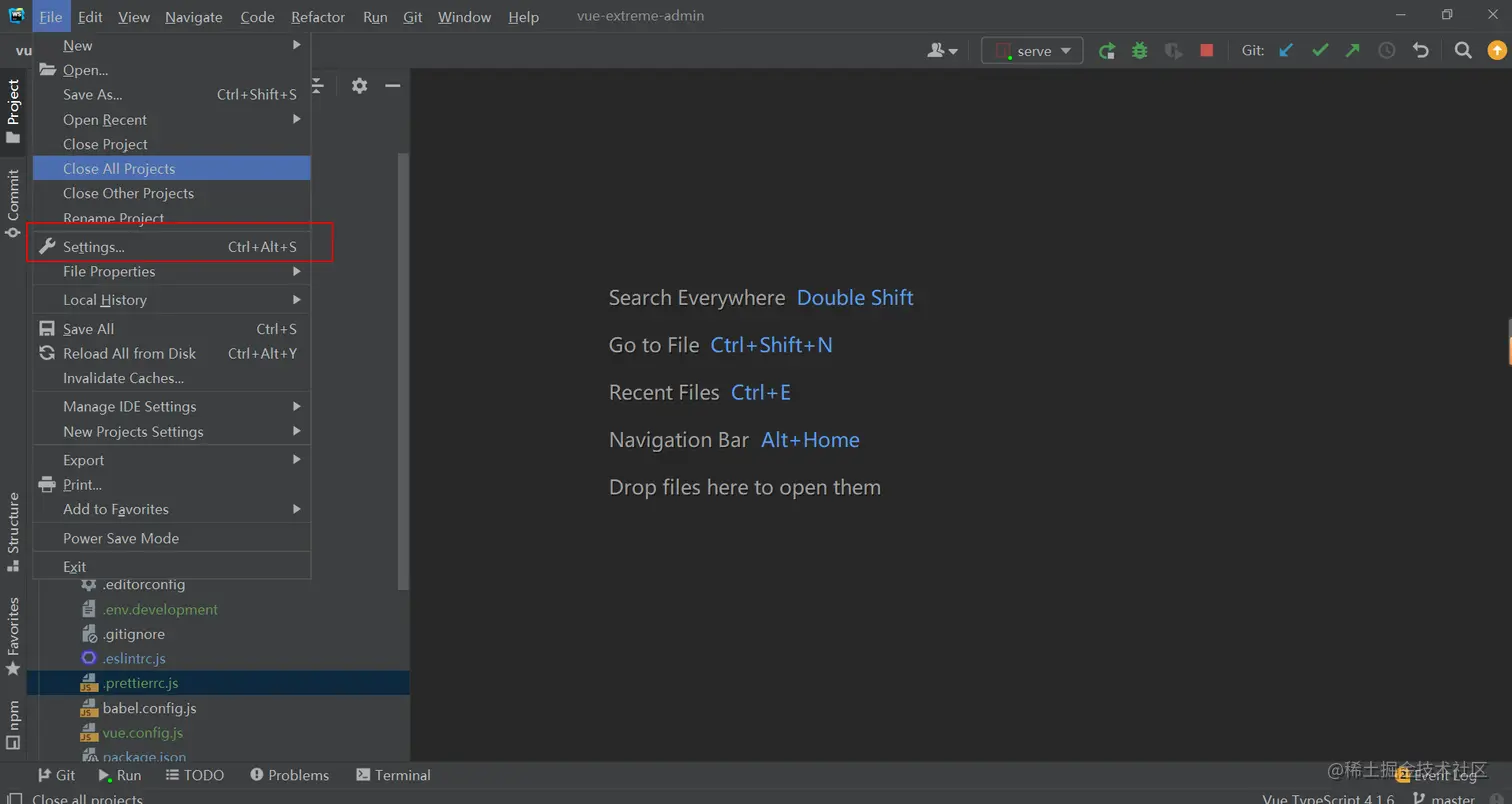Open the Run tool window at bottom
The width and height of the screenshot is (1512, 804).
(120, 775)
